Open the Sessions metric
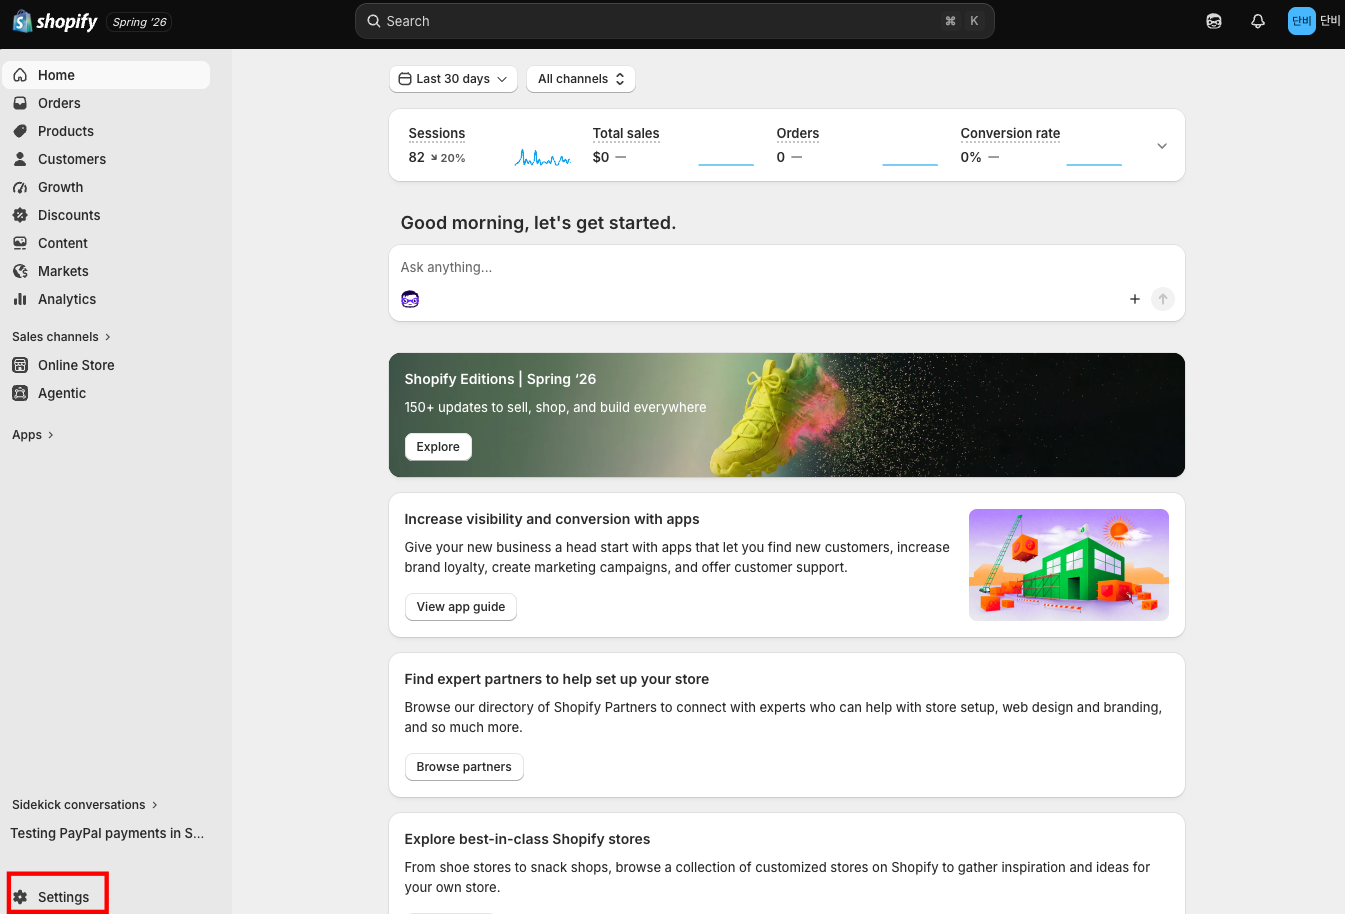1345x914 pixels. pyautogui.click(x=437, y=133)
